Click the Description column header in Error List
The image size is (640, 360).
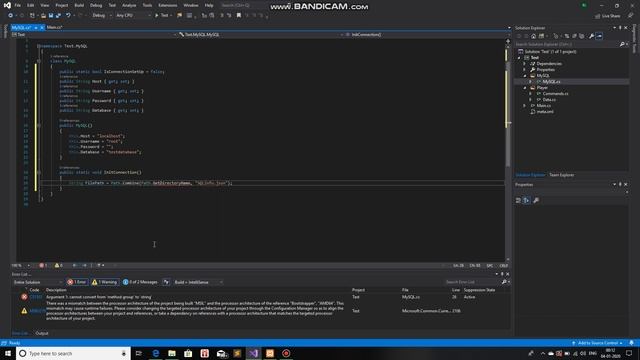pyautogui.click(x=56, y=290)
